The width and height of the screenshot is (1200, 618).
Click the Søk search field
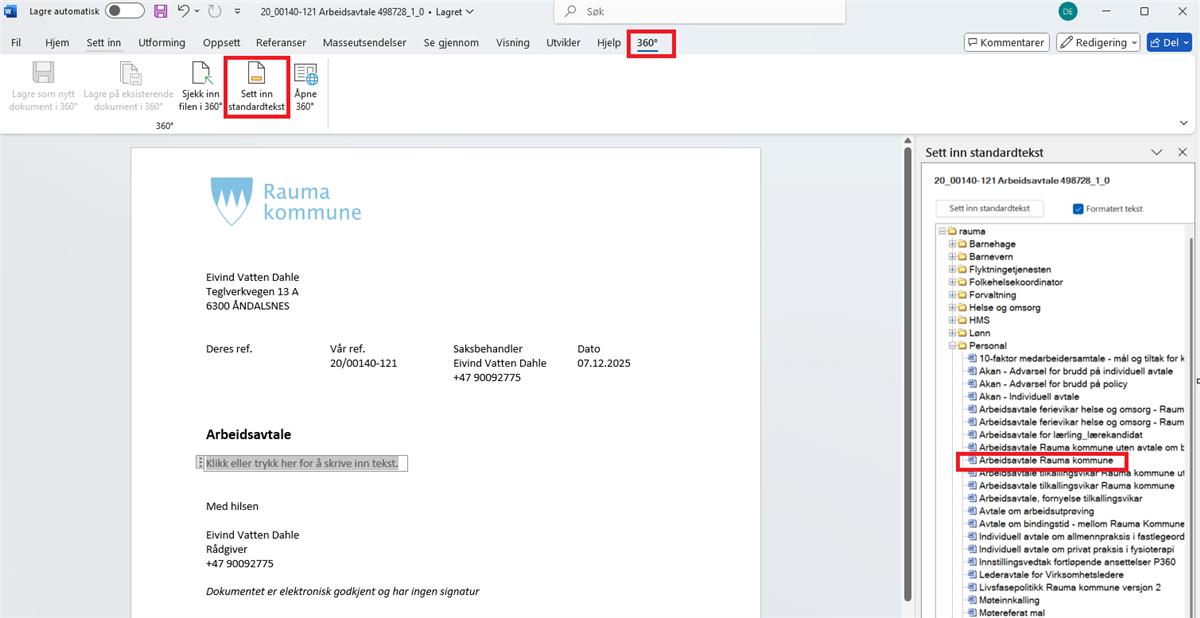[x=700, y=11]
